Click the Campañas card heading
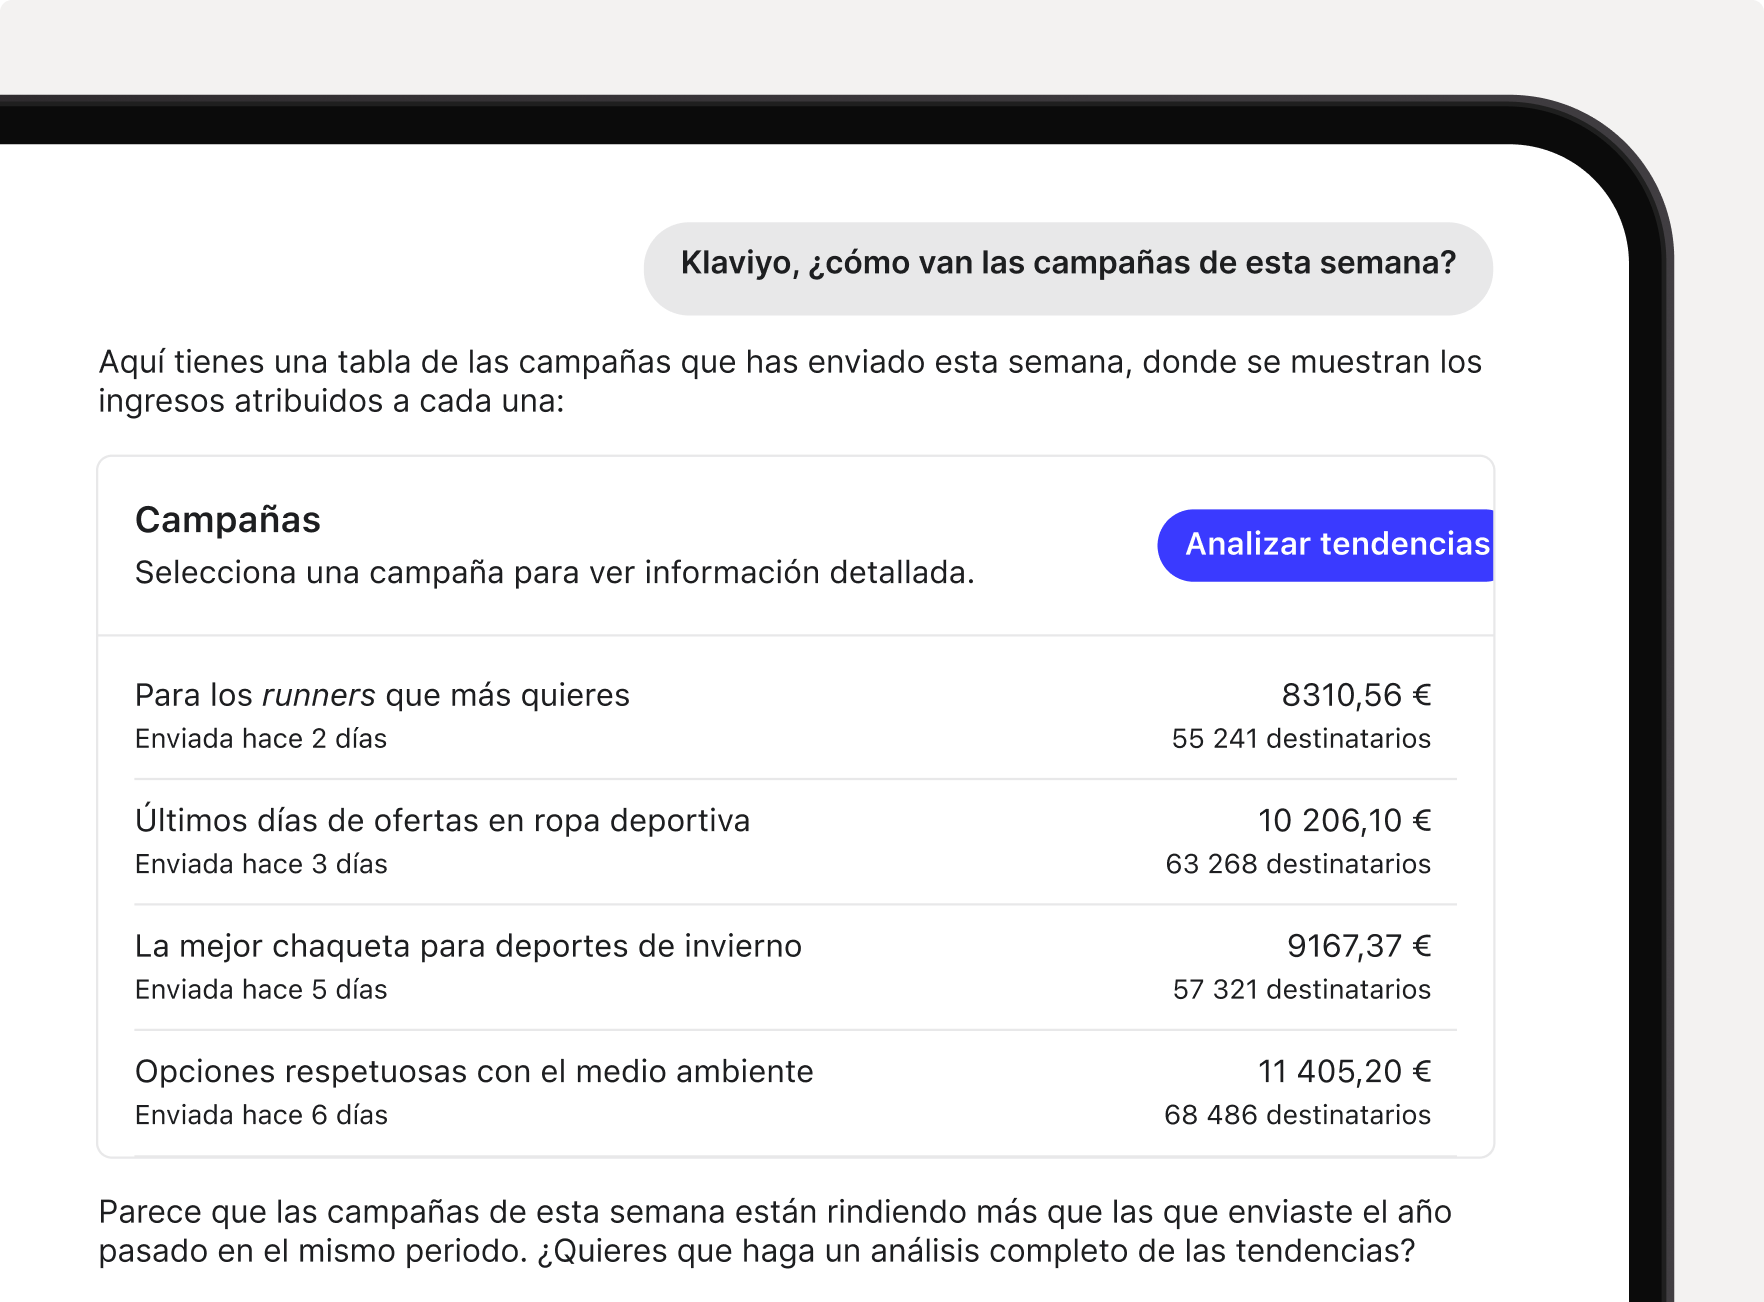The width and height of the screenshot is (1764, 1302). (x=228, y=521)
